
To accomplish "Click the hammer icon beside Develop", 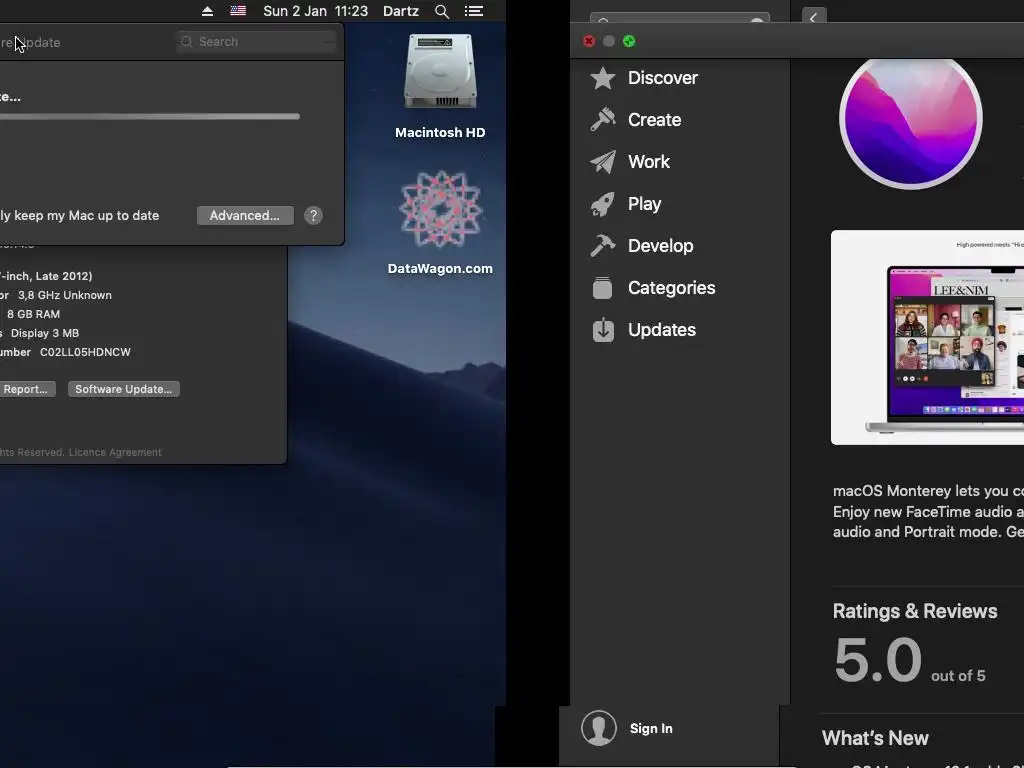I will tap(602, 246).
